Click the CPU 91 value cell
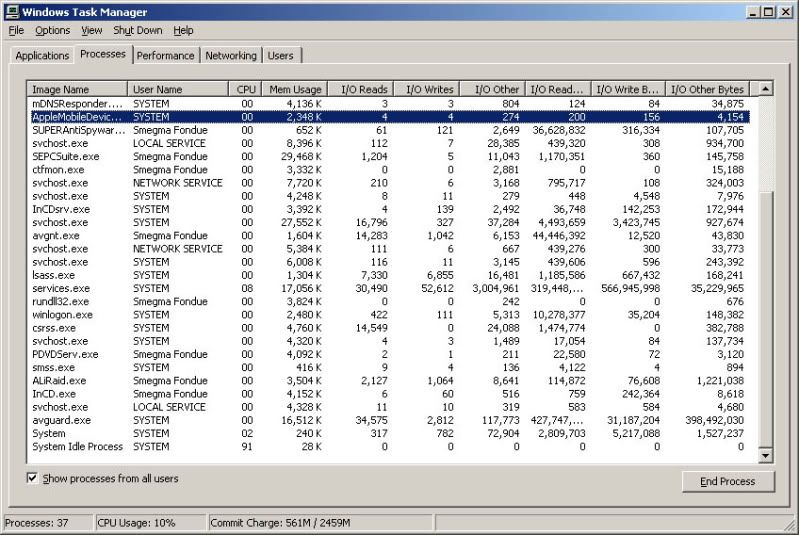This screenshot has height=535, width=799. click(247, 446)
